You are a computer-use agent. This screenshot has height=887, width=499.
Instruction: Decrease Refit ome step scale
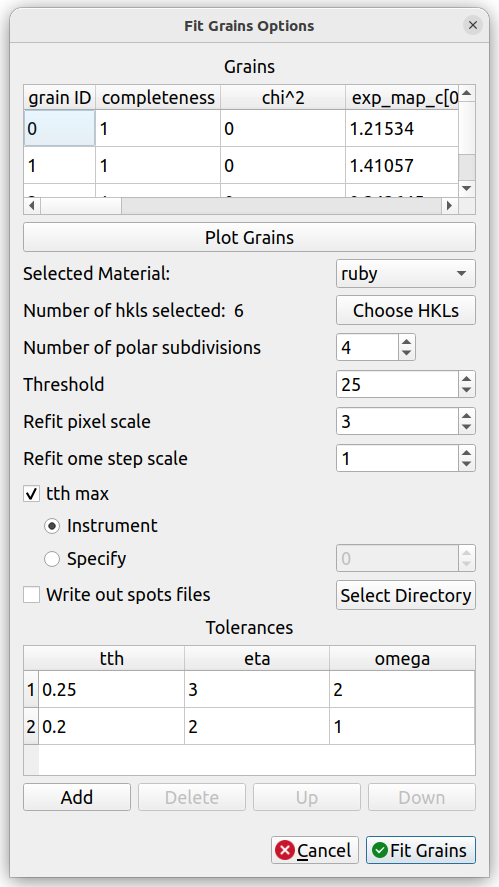point(466,464)
